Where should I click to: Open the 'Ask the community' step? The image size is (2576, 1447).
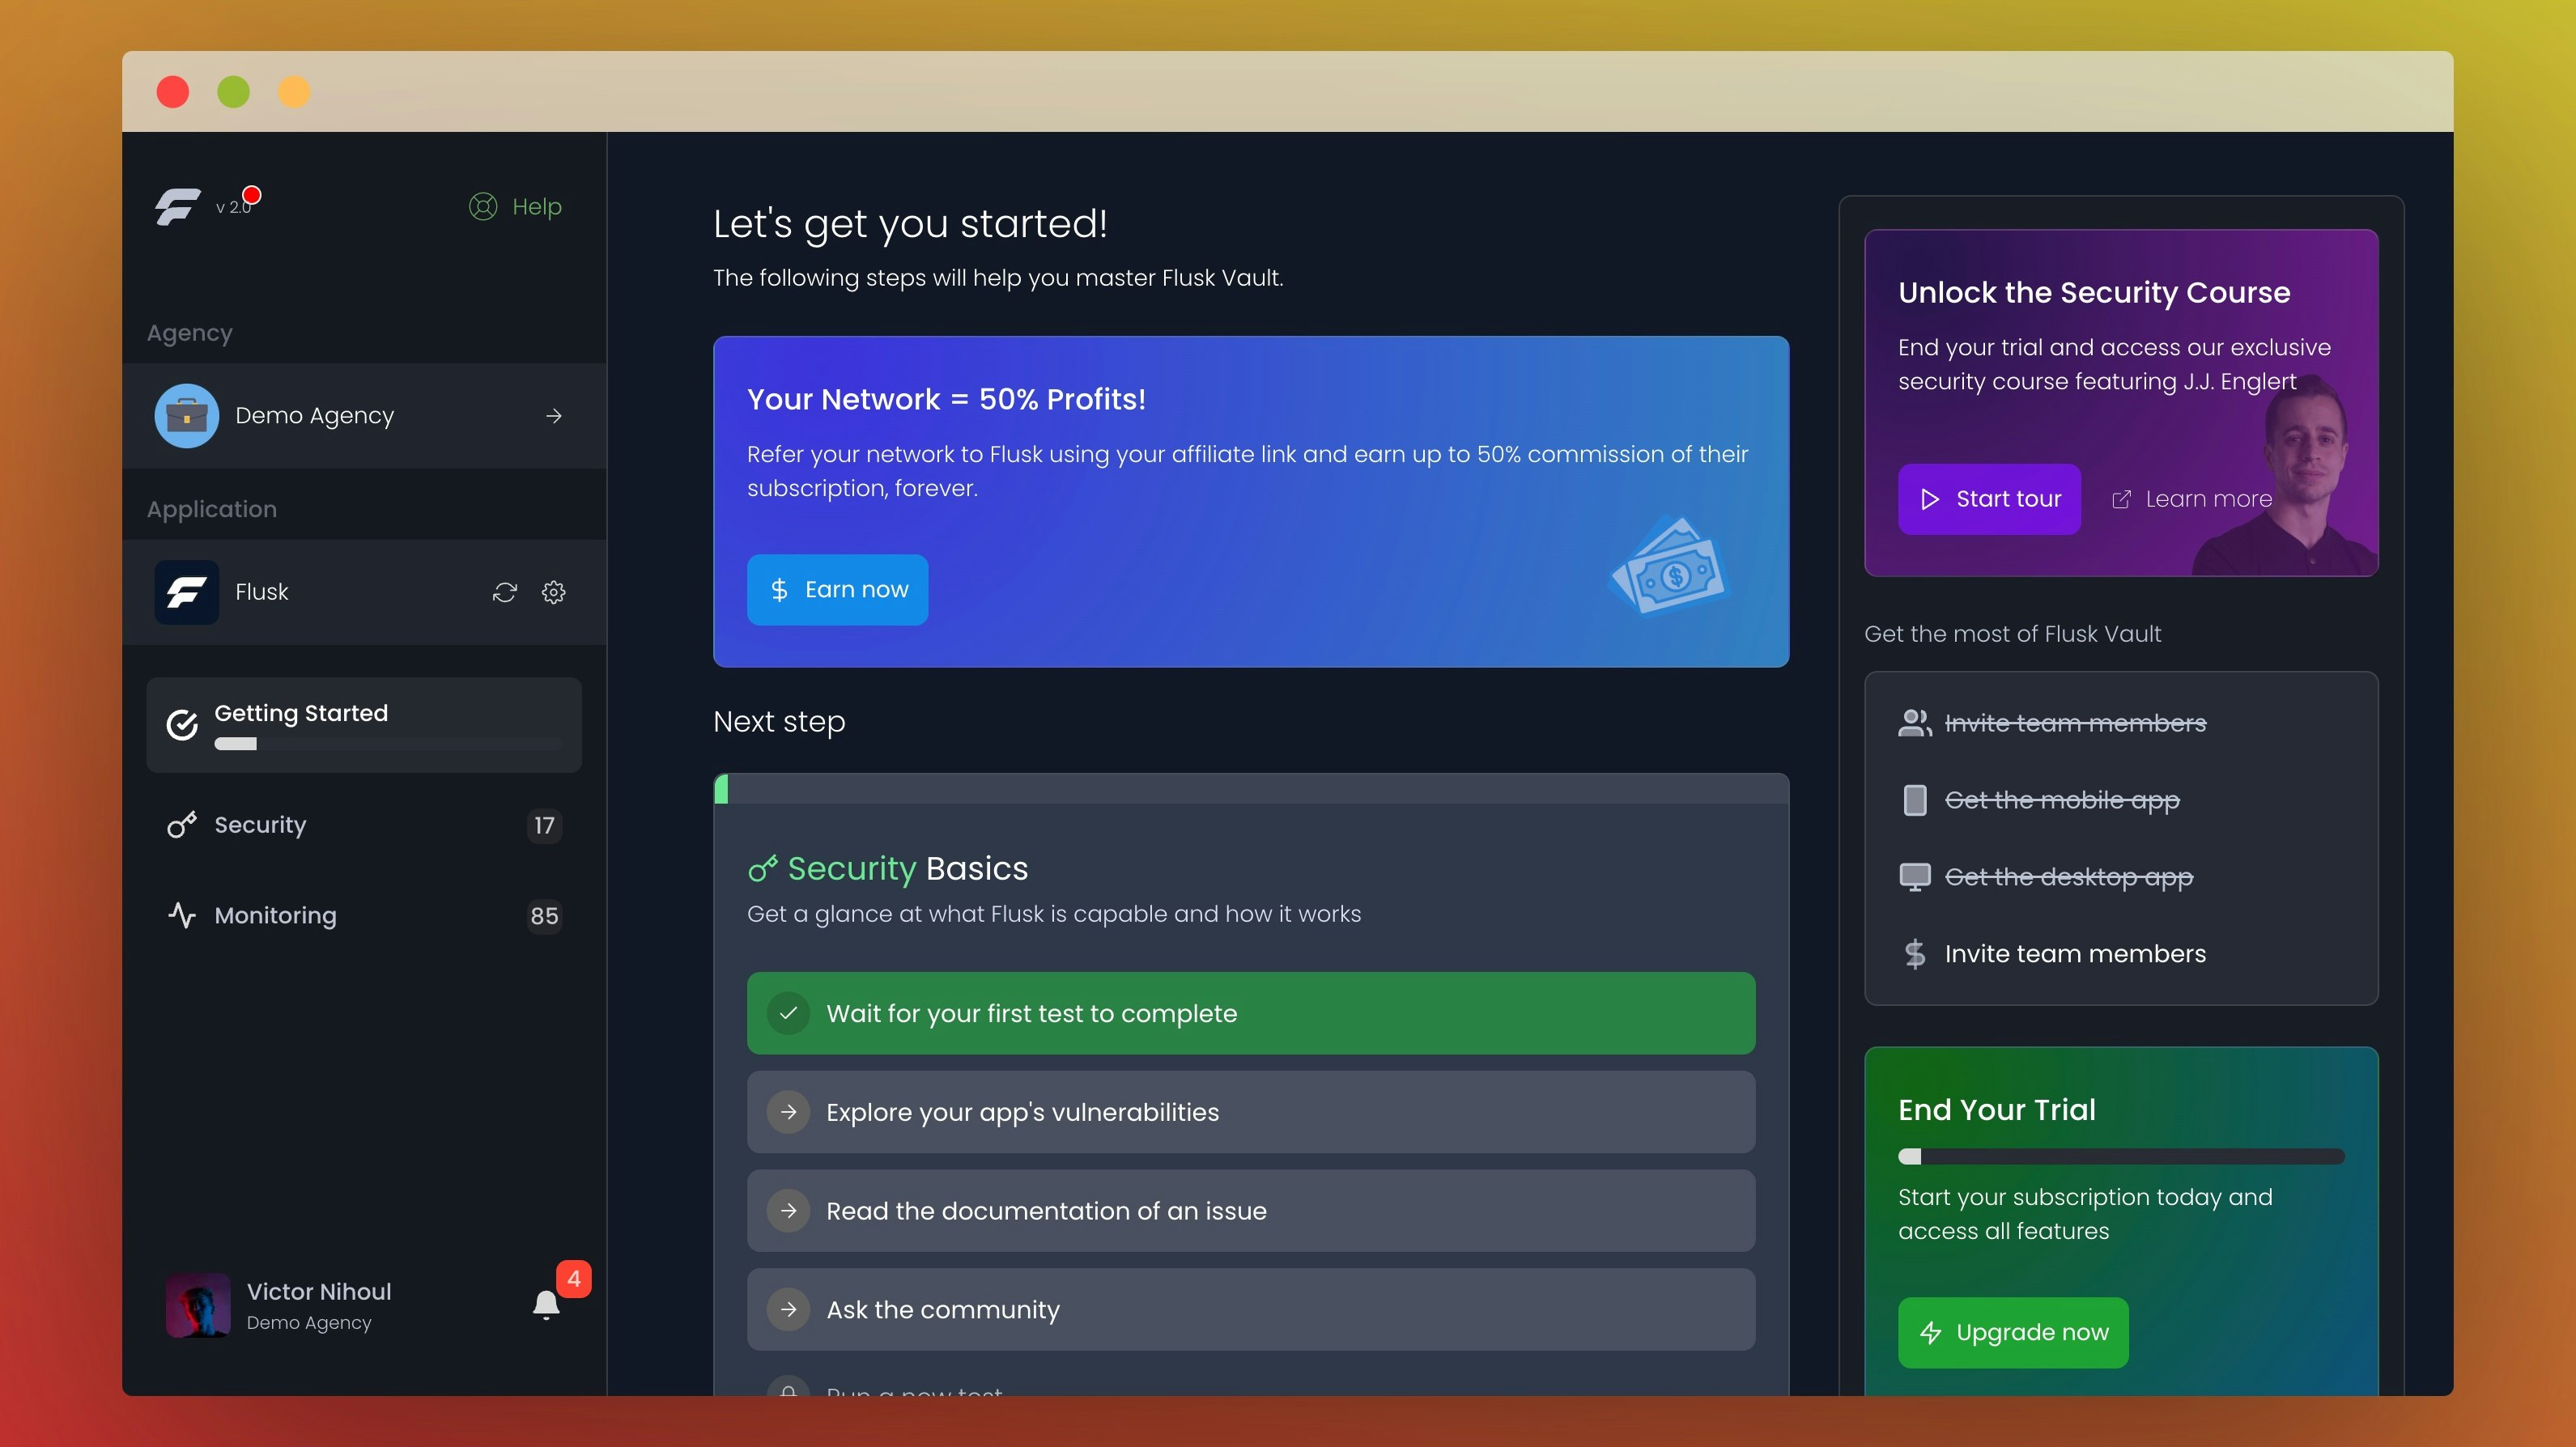1251,1310
